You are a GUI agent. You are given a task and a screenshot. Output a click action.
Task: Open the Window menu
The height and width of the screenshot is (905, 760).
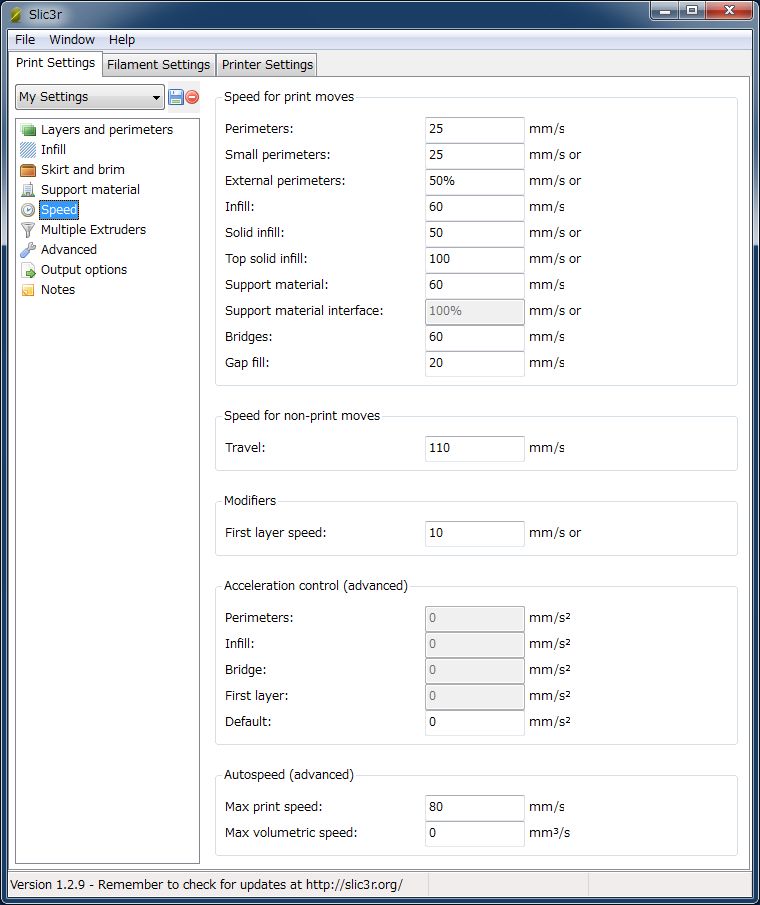[72, 40]
